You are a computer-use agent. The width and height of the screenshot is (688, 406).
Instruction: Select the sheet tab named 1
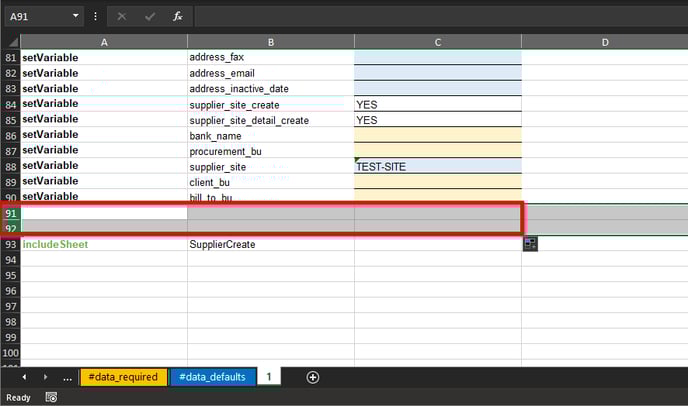coord(269,377)
